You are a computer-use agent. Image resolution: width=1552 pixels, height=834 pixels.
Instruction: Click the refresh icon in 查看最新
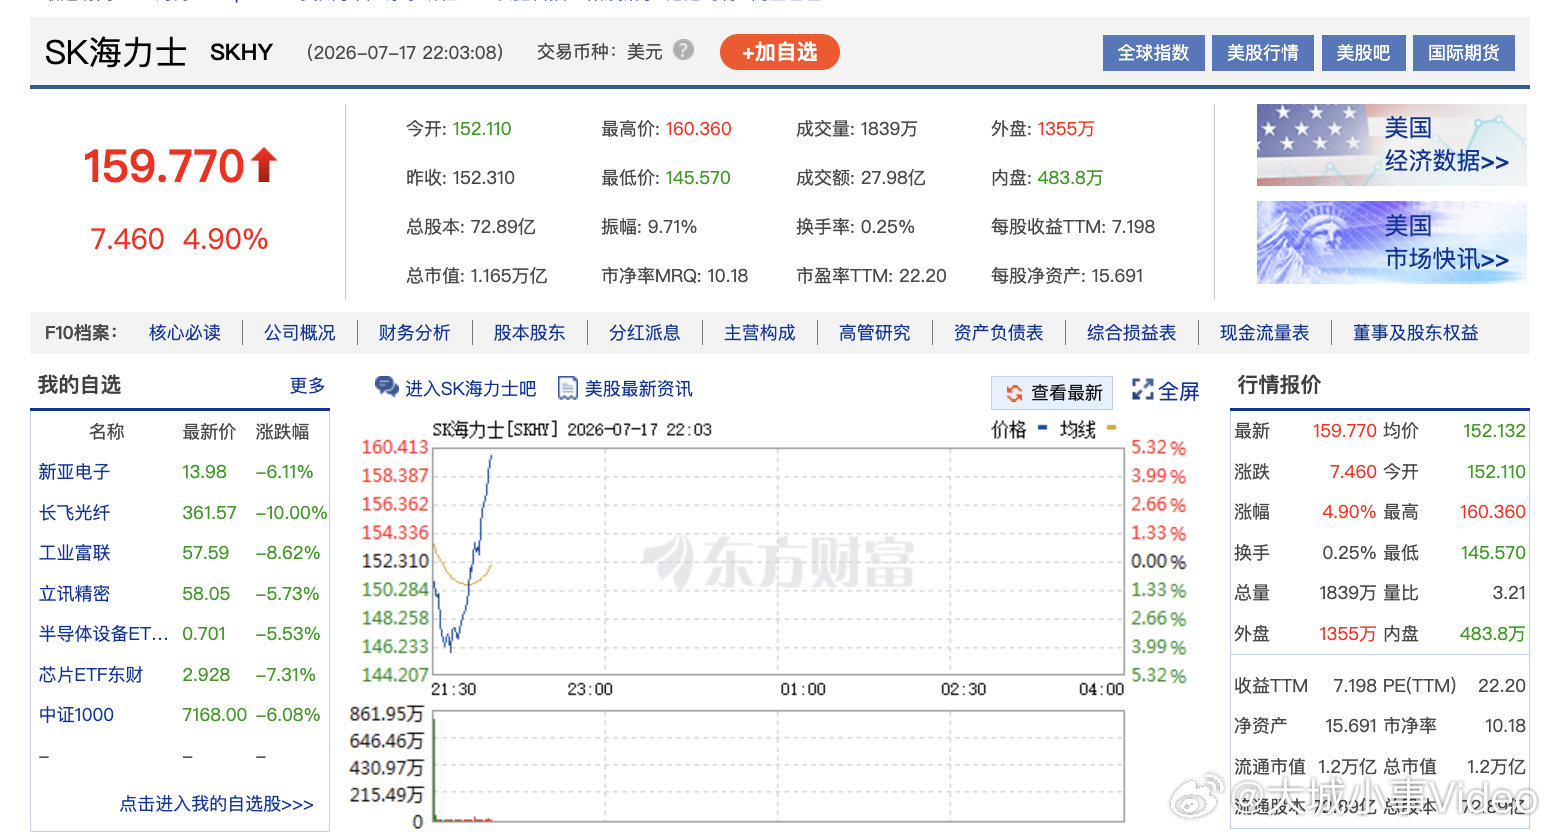(1014, 393)
